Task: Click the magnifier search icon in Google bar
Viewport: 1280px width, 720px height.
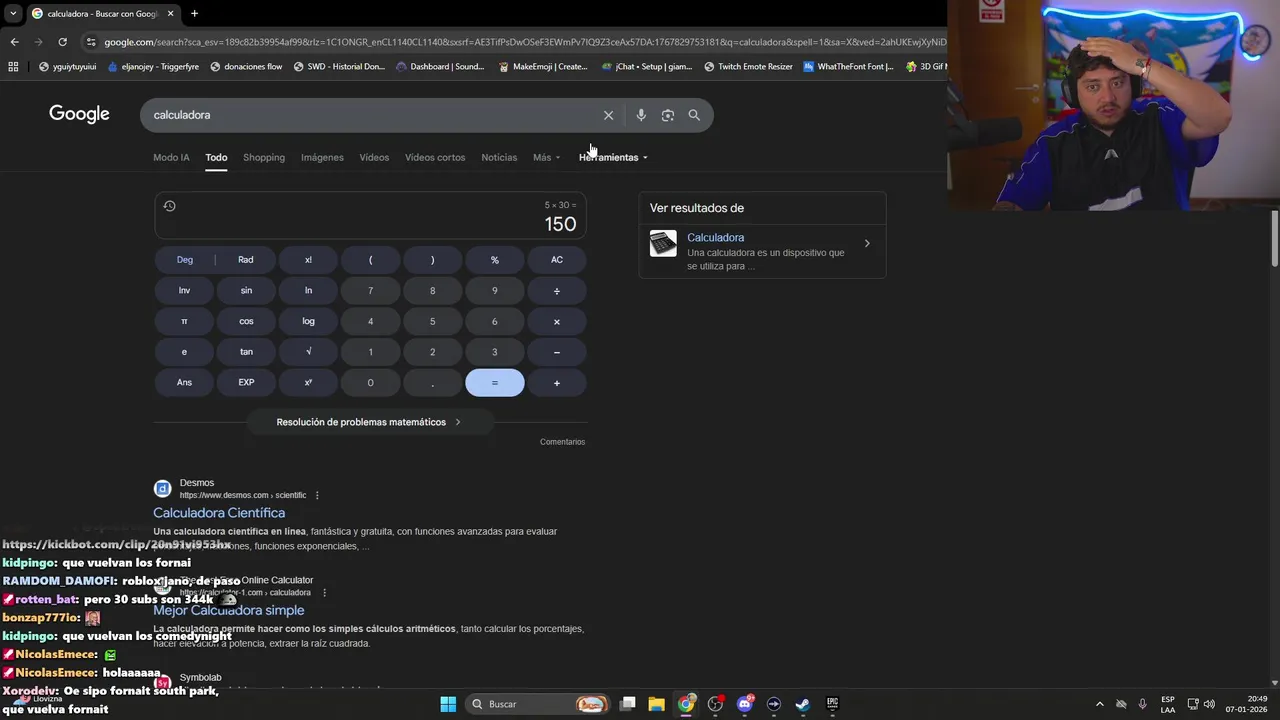Action: (x=694, y=115)
